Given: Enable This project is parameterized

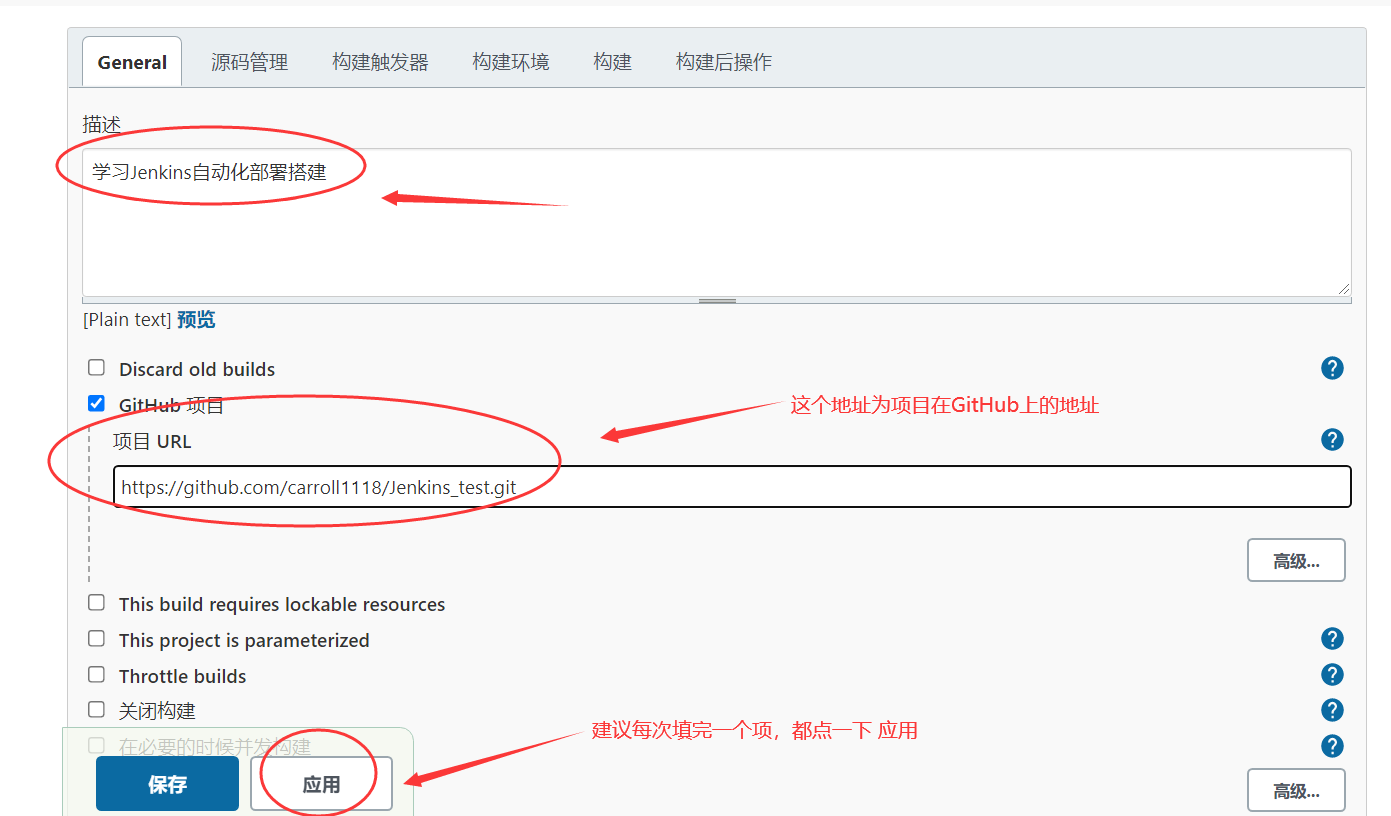Looking at the screenshot, I should [x=96, y=639].
